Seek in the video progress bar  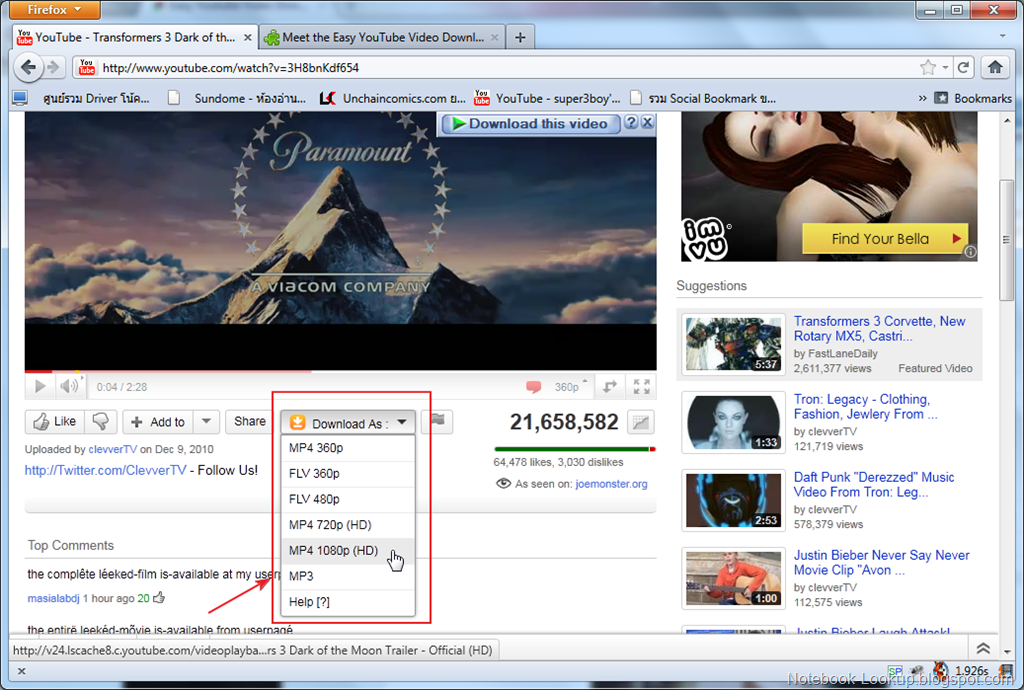[340, 371]
